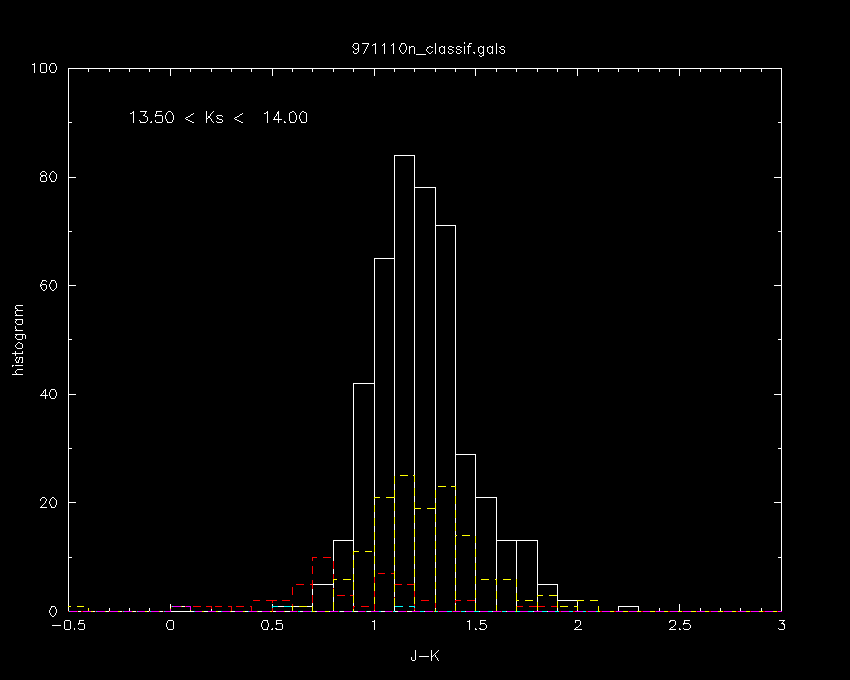This screenshot has height=680, width=850.
Task: Click y-axis tick label 20
Action: pyautogui.click(x=49, y=503)
